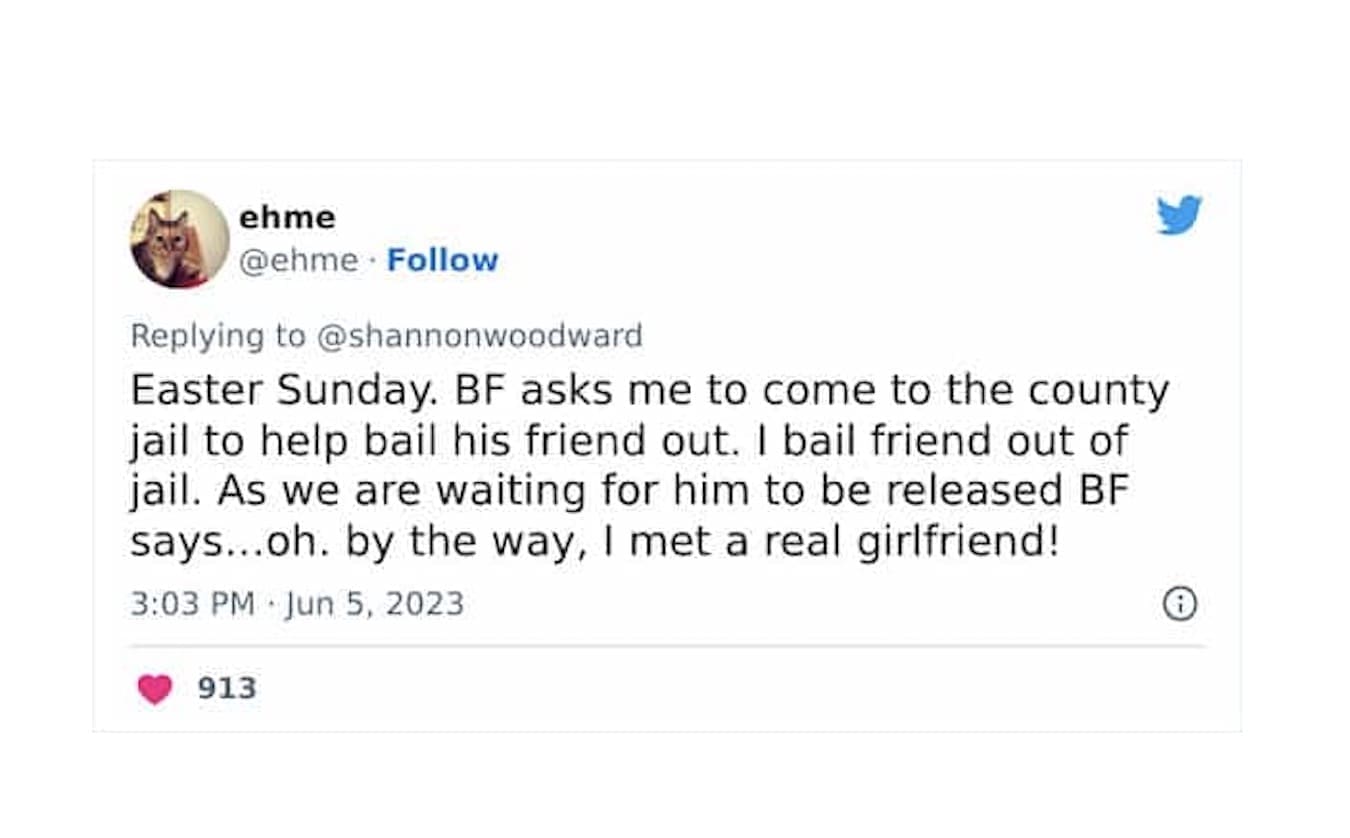Open the @shannonwoodward mention
This screenshot has width=1350, height=838.
coord(479,336)
